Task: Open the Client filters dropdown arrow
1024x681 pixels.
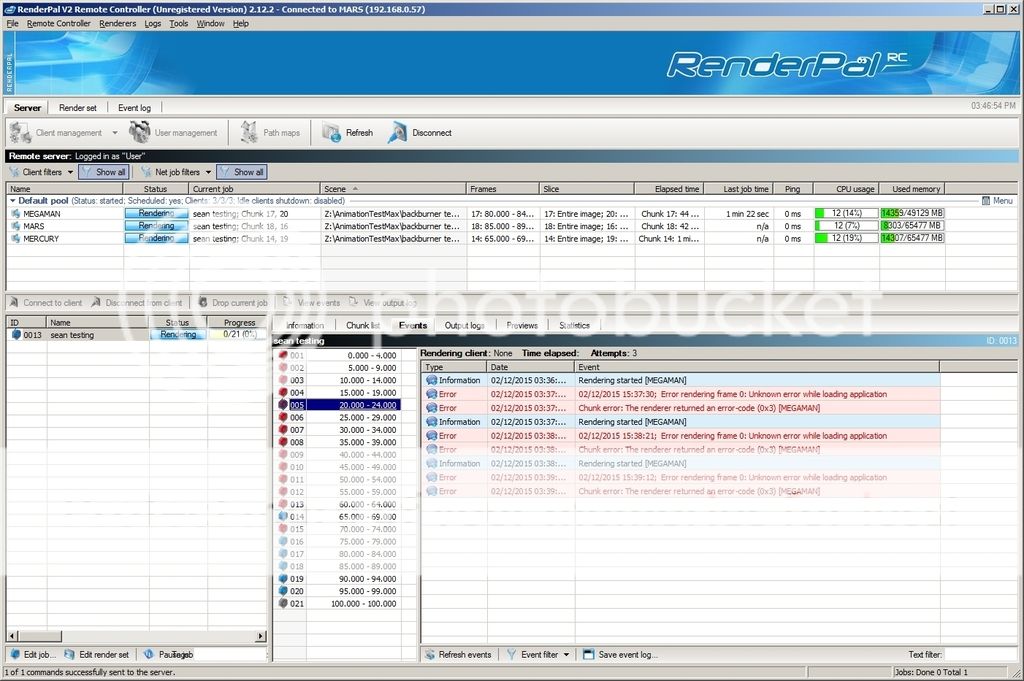Action: 71,172
